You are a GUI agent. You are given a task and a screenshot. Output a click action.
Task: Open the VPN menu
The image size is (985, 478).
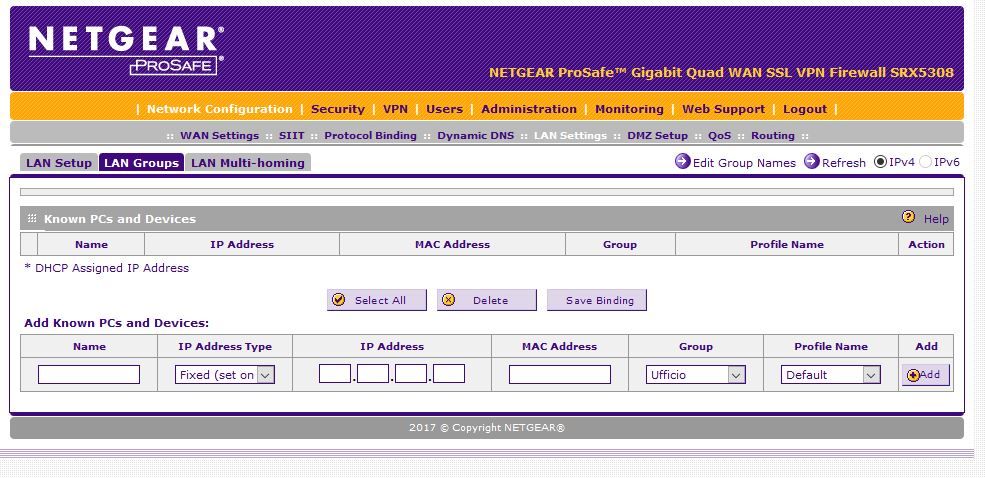click(395, 109)
